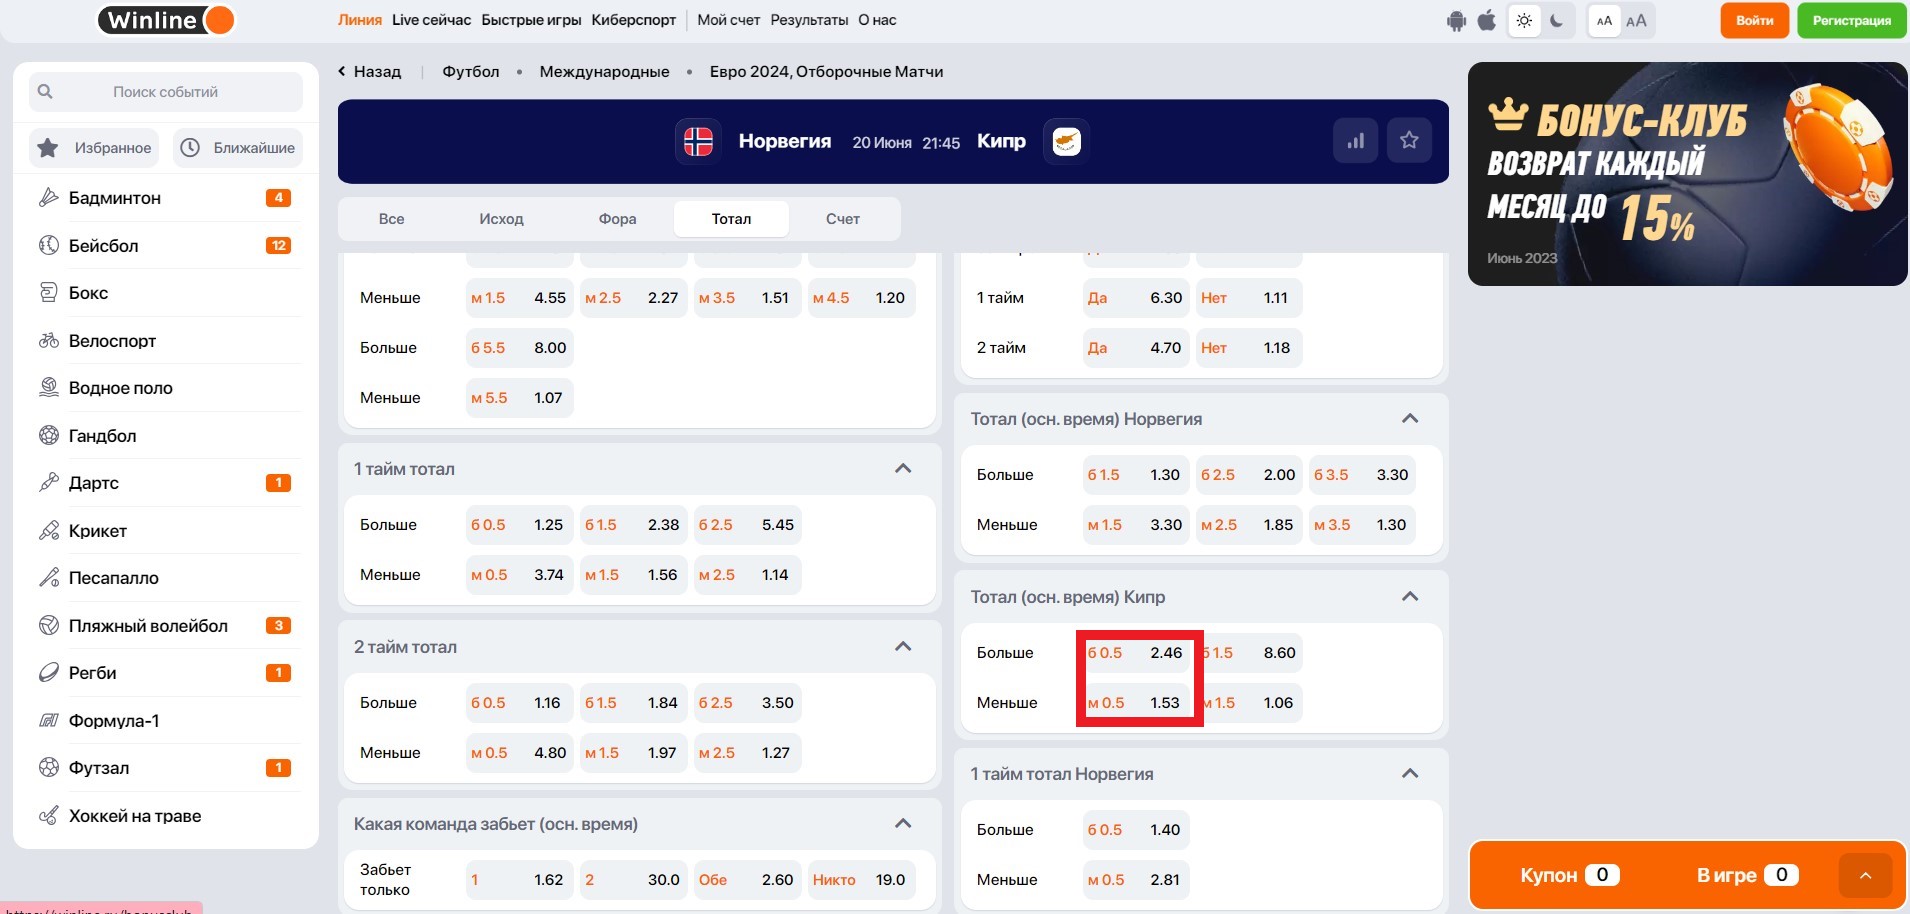
Task: Open the Ближайшие filter
Action: coord(238,148)
